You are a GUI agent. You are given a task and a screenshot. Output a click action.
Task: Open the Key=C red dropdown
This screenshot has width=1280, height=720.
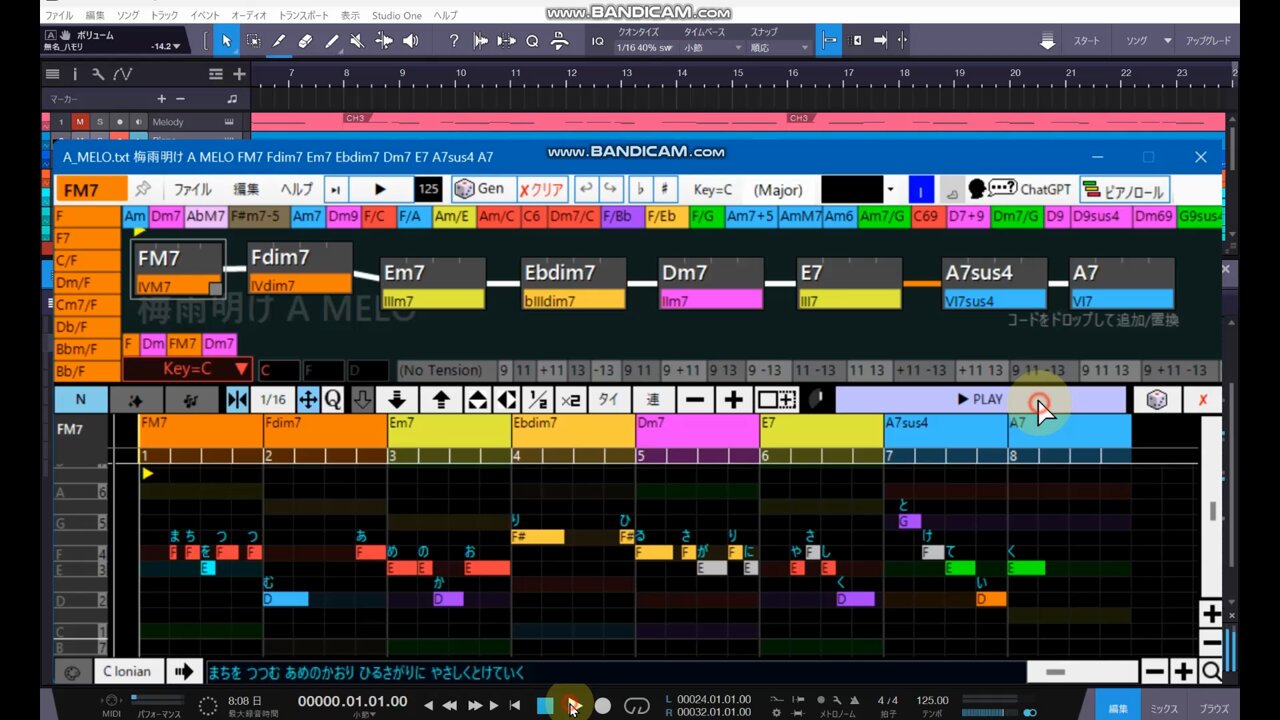(188, 369)
